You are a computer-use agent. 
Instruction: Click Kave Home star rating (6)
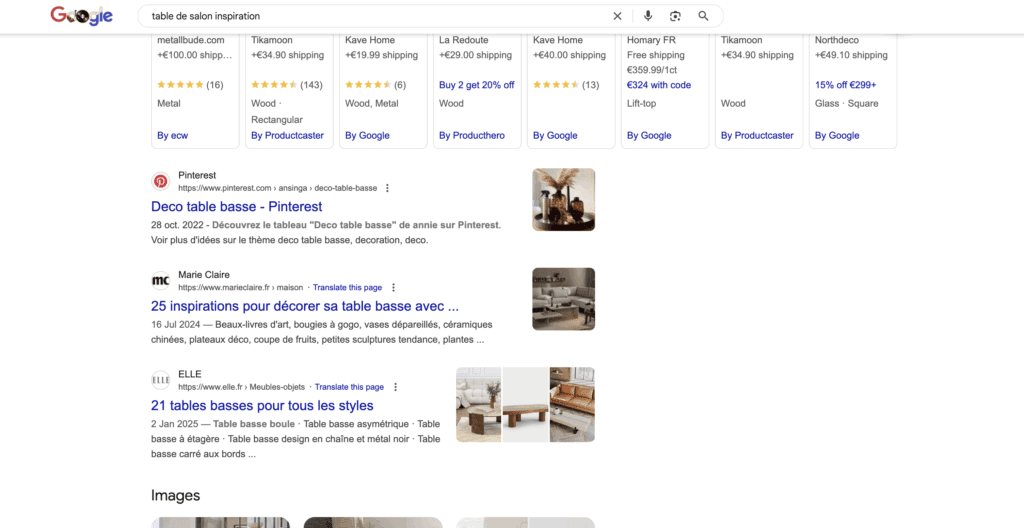coord(376,85)
